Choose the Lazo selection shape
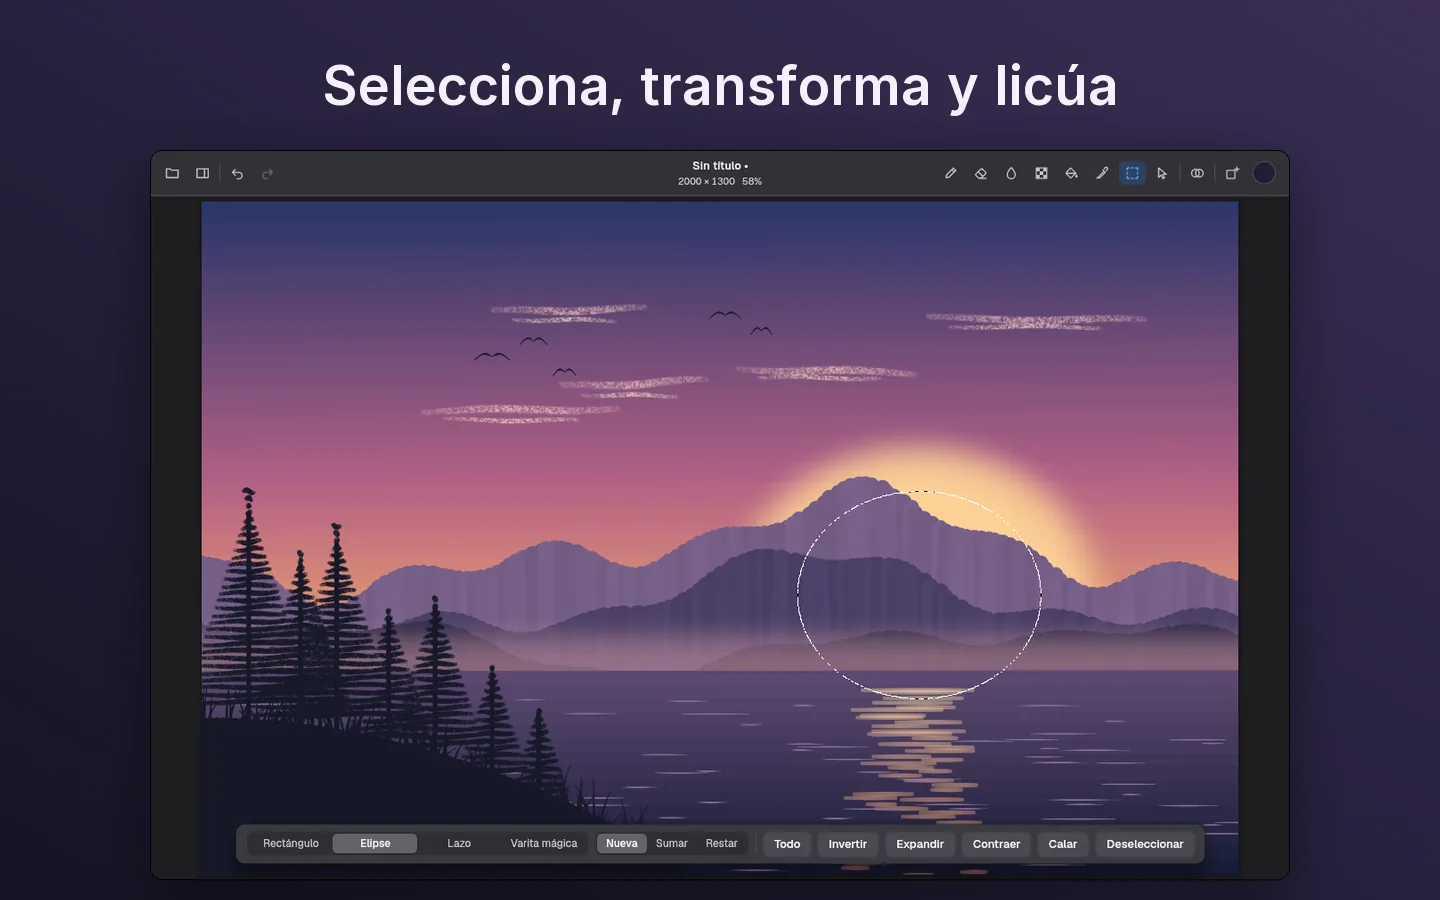The height and width of the screenshot is (900, 1440). (x=459, y=844)
